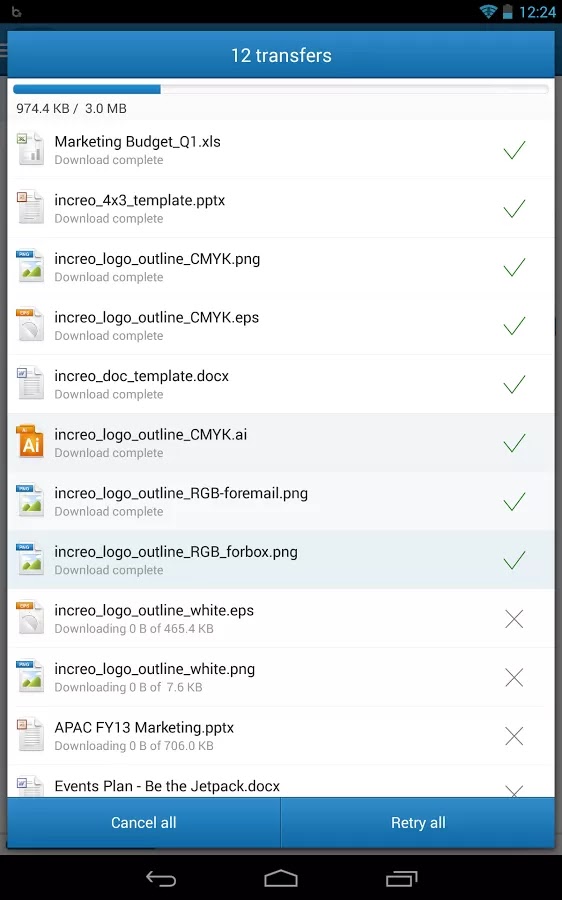Click the EPS icon for increo_logo_outline_CMYK.eps
Screen dimensions: 562x900
(x=30, y=324)
